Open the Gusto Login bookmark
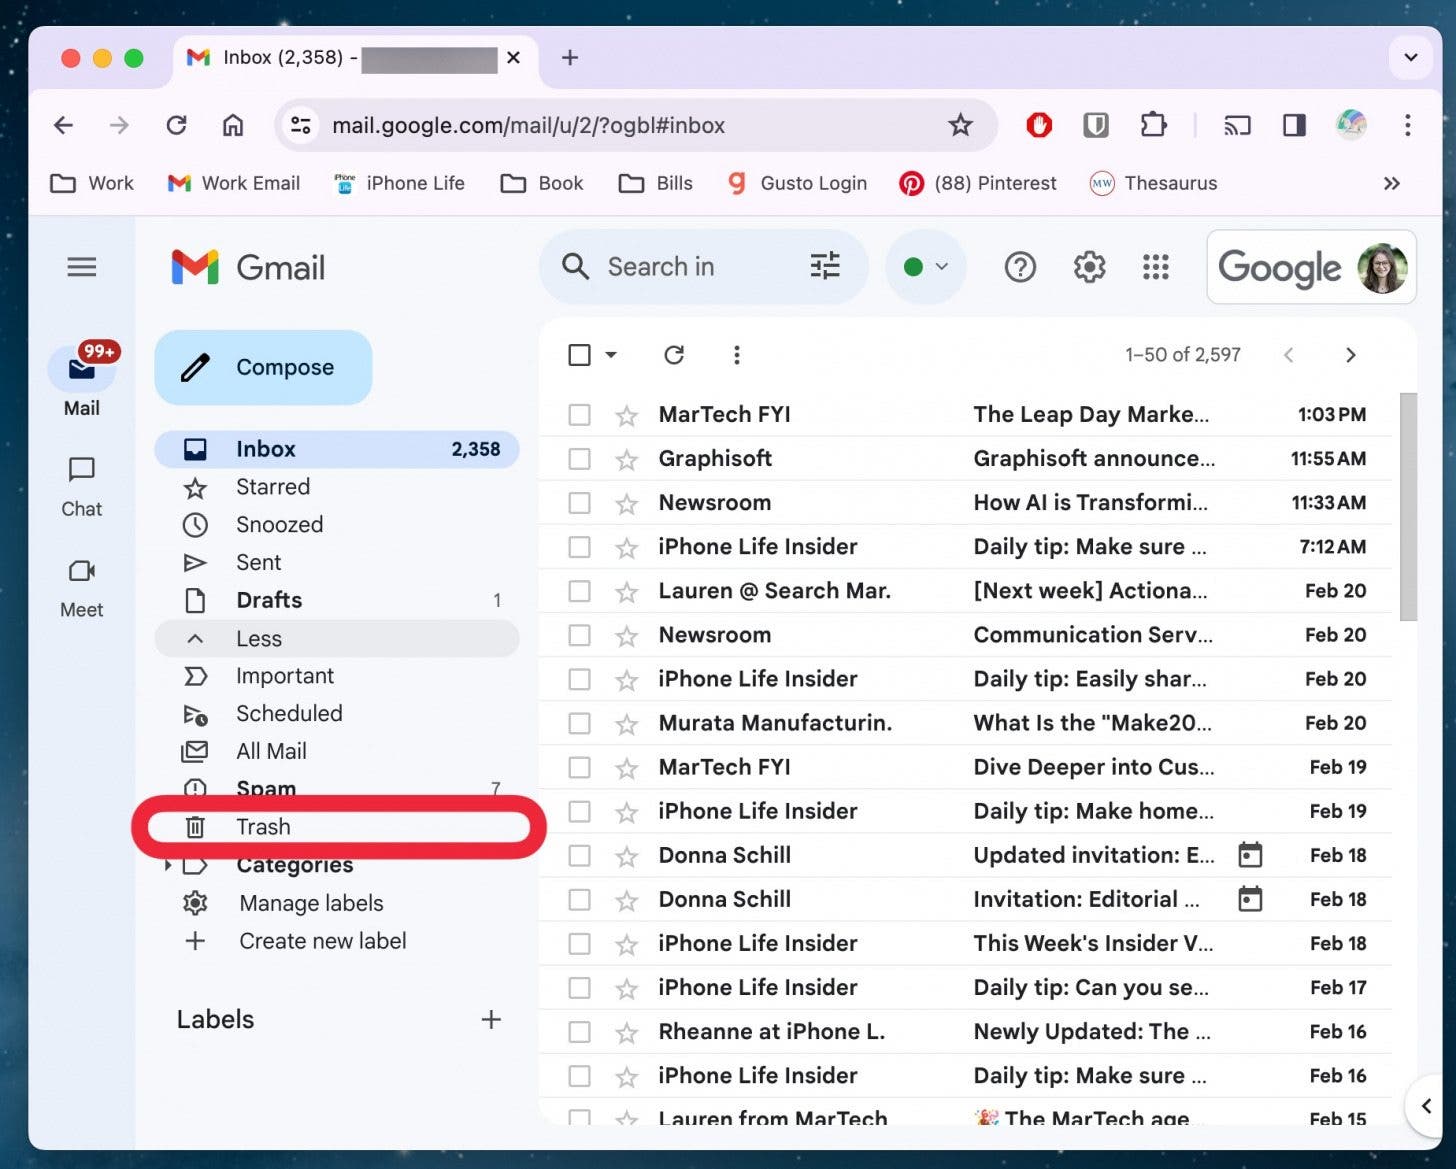1456x1169 pixels. [797, 183]
